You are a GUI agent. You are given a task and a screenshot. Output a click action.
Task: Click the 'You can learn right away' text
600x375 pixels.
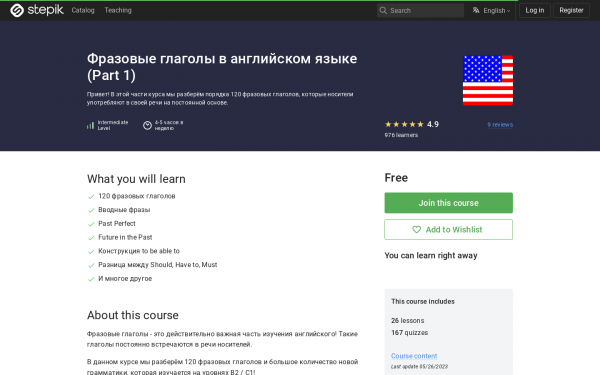tap(431, 255)
